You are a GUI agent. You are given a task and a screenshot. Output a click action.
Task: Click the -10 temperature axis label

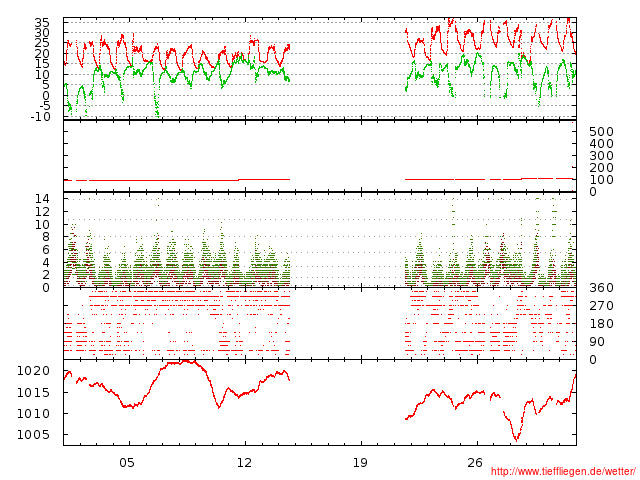tap(40, 117)
